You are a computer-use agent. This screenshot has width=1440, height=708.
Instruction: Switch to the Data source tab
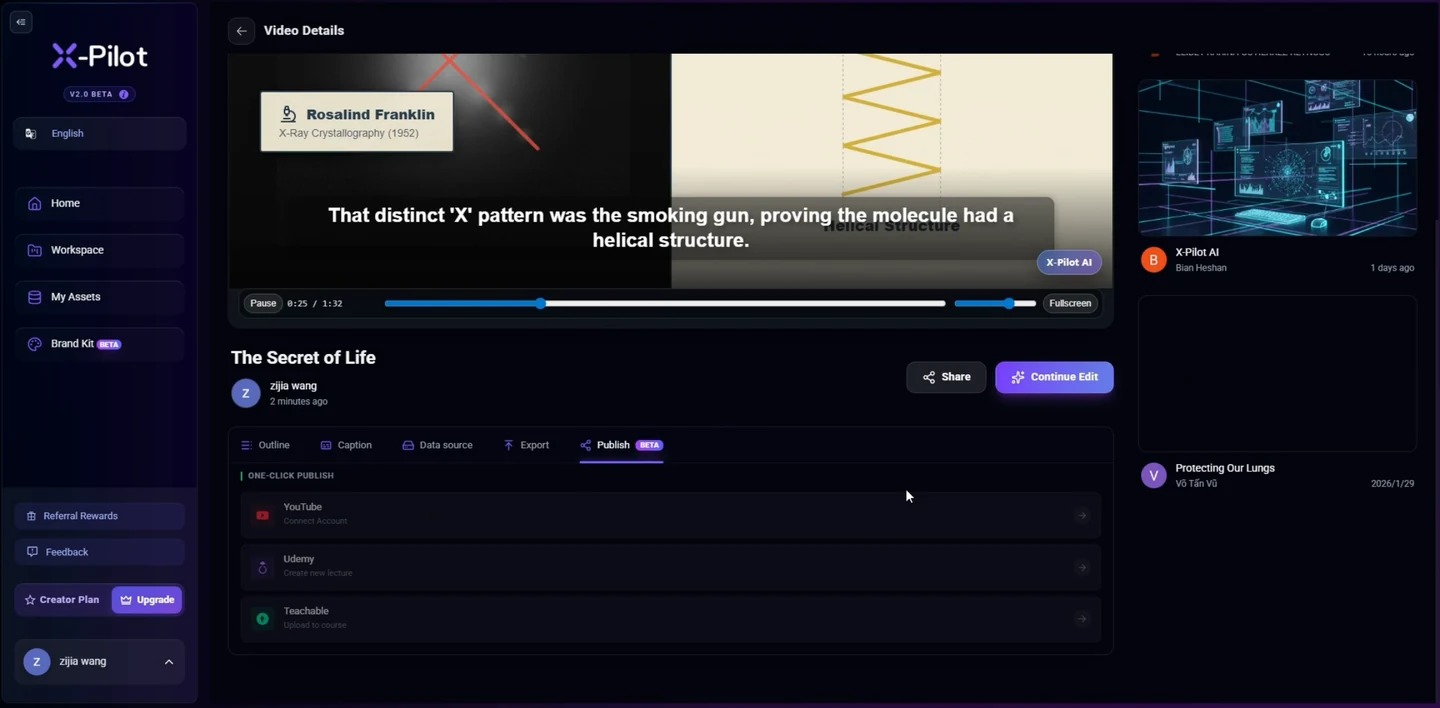point(437,445)
